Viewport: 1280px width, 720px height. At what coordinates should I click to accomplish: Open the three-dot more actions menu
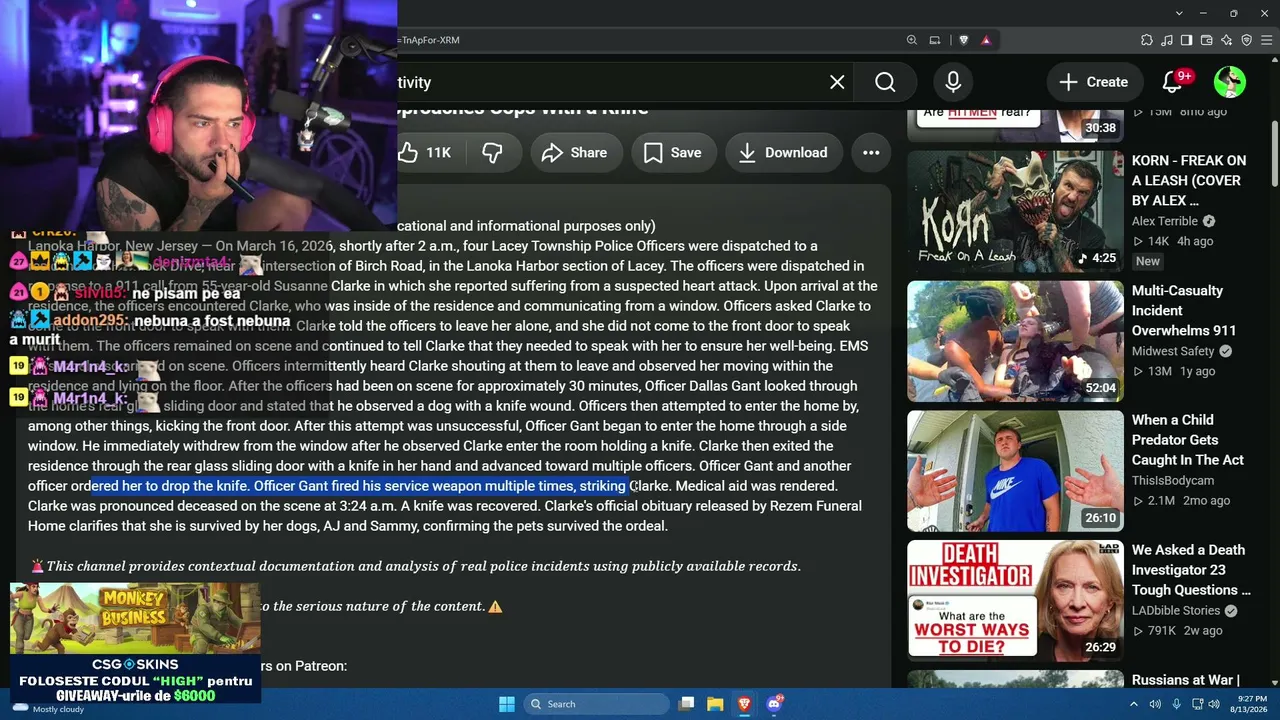coord(871,153)
